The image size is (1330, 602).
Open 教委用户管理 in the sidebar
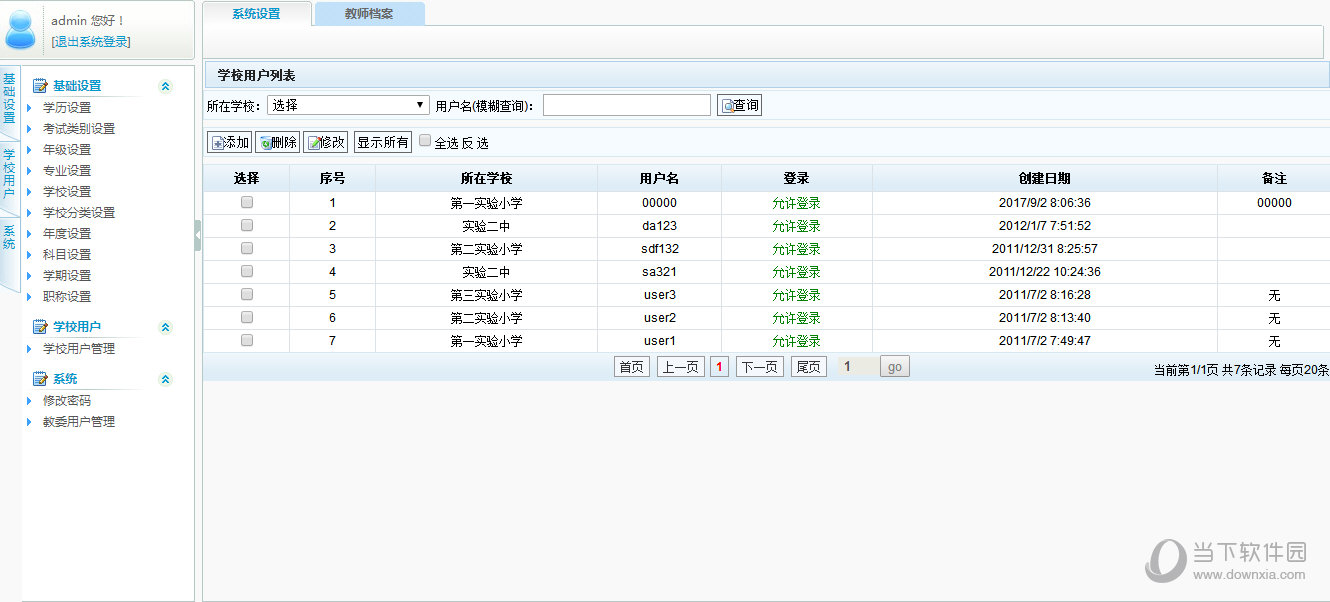point(79,422)
